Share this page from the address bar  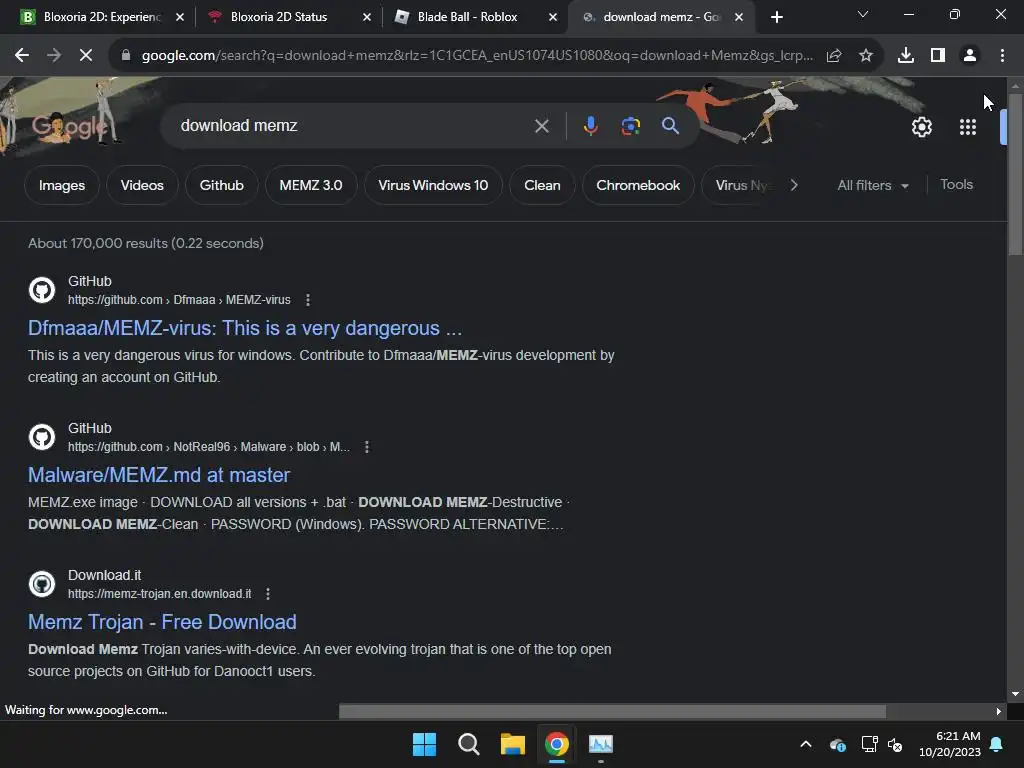point(834,56)
